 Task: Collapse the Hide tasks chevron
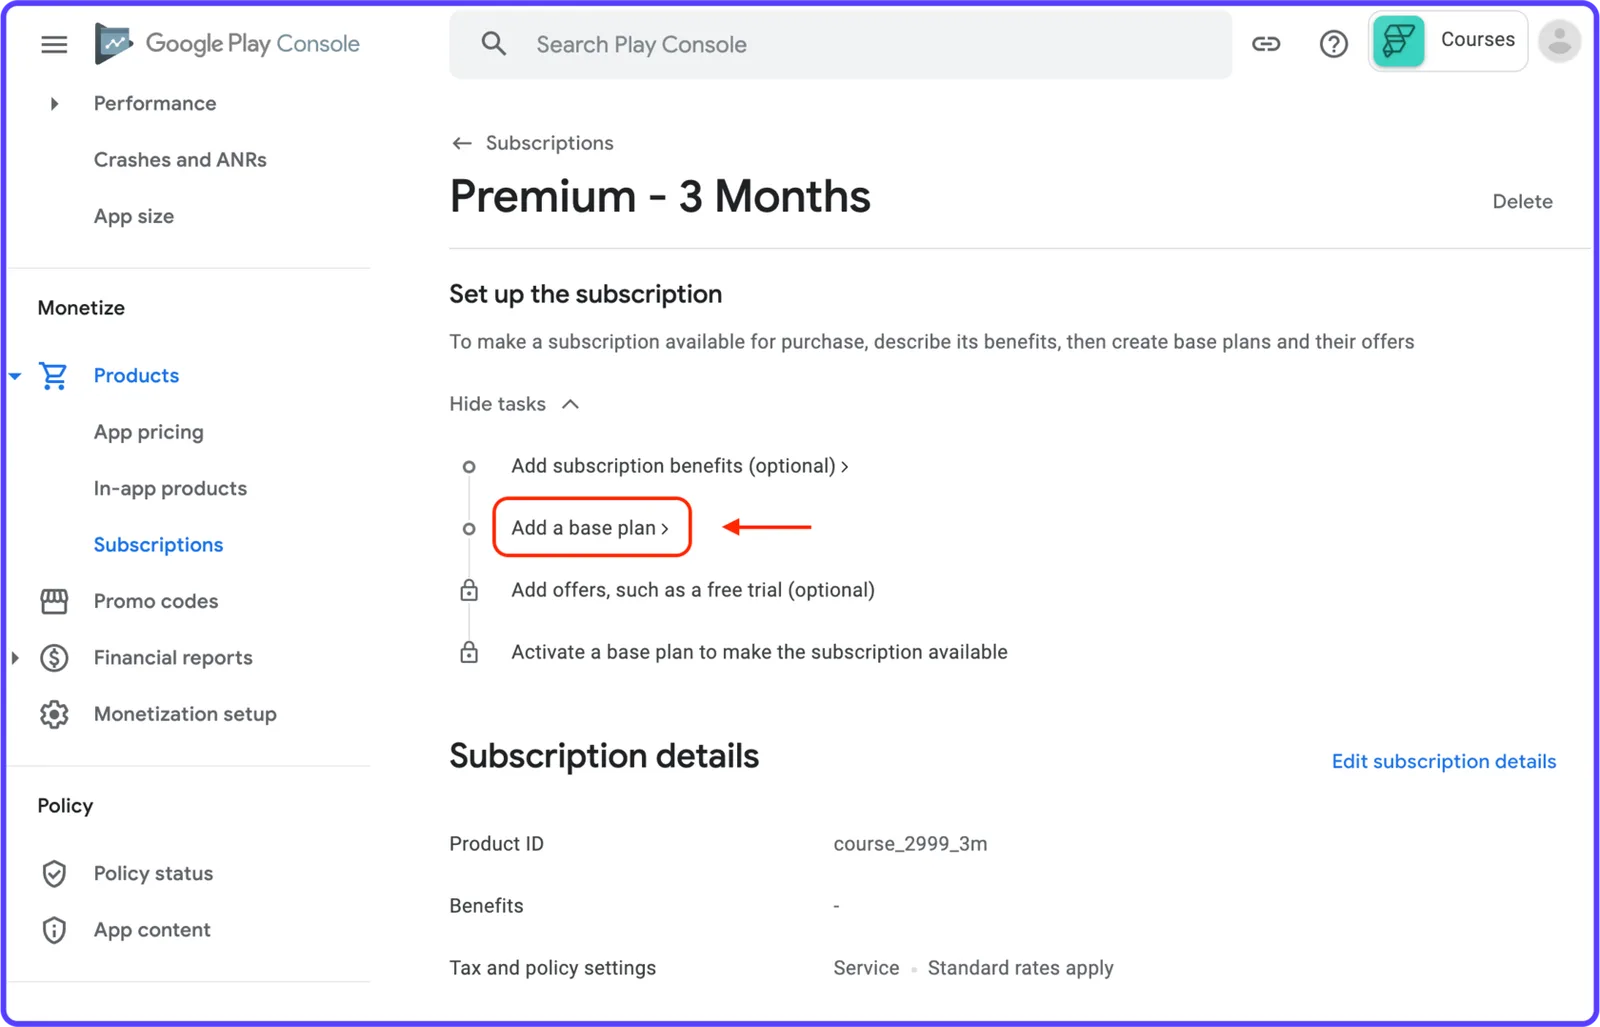tap(570, 404)
